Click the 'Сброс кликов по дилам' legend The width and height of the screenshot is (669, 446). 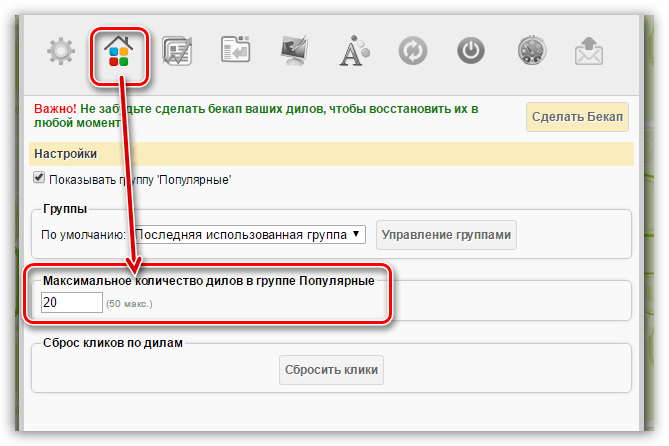pos(113,344)
